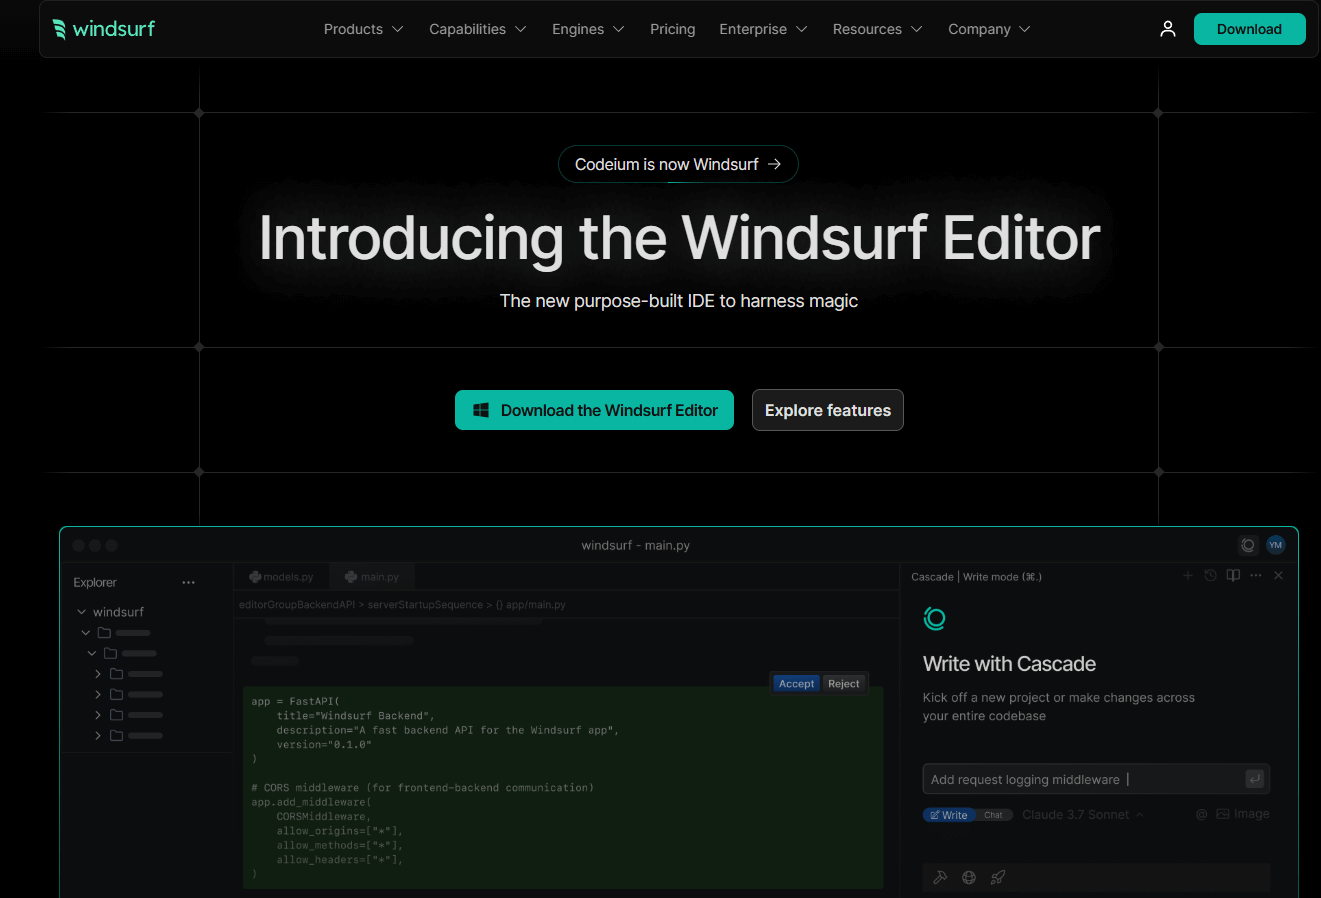Open the Cascade history clock icon
Screen dimensions: 1321x898
tap(1210, 575)
